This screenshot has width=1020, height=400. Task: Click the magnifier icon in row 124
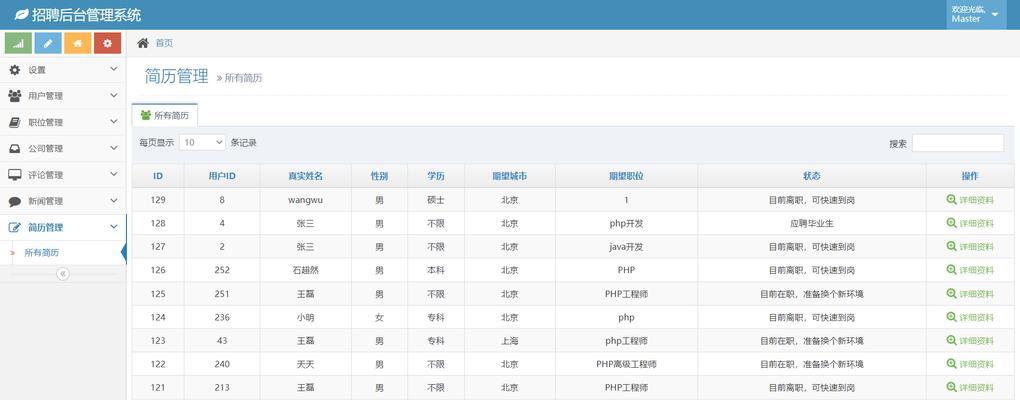point(951,317)
